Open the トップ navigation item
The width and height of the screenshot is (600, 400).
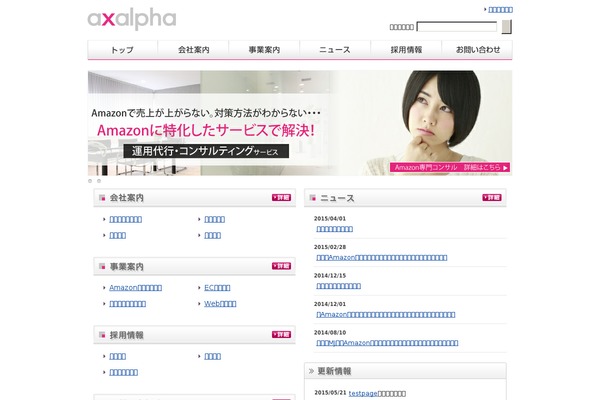tap(122, 50)
